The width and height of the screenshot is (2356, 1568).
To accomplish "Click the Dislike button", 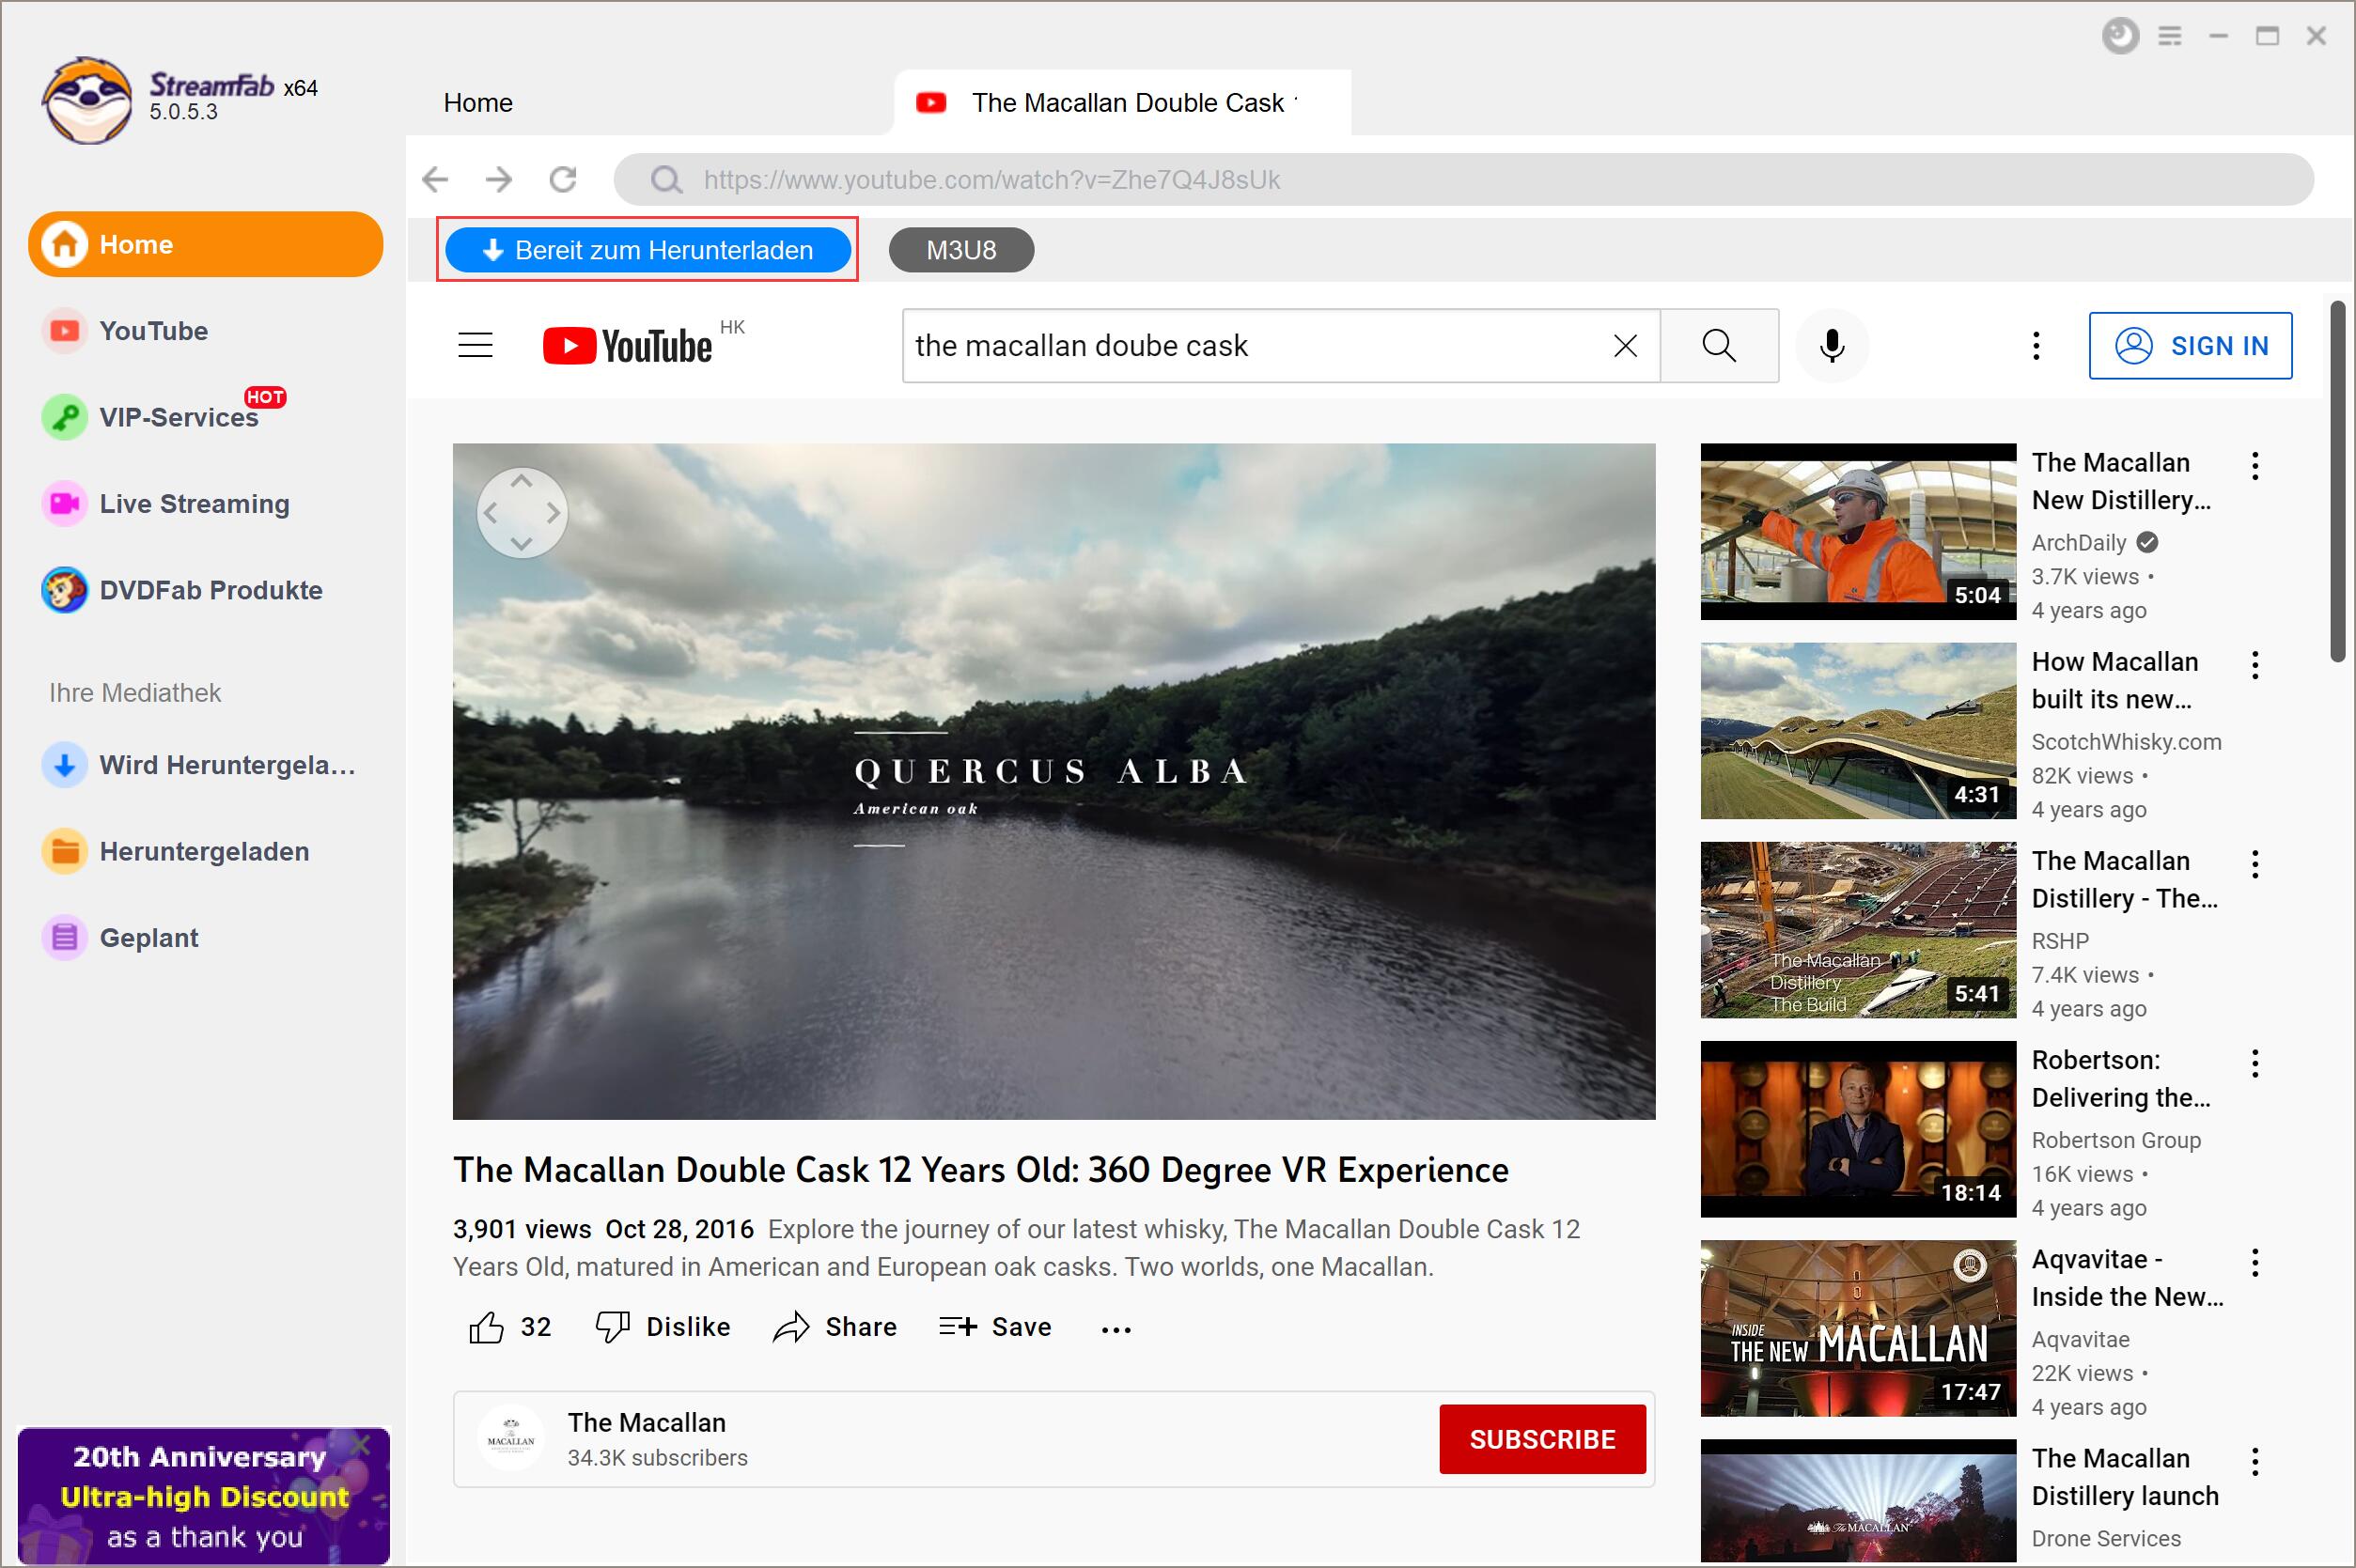I will coord(662,1327).
